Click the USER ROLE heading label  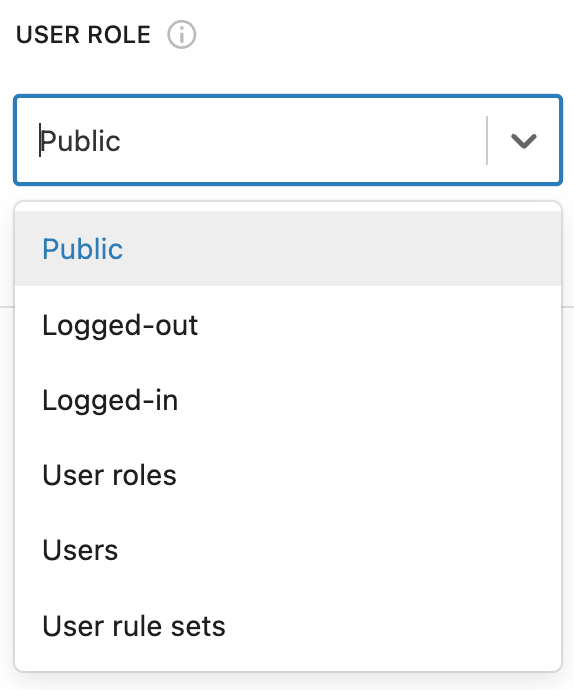tap(83, 35)
